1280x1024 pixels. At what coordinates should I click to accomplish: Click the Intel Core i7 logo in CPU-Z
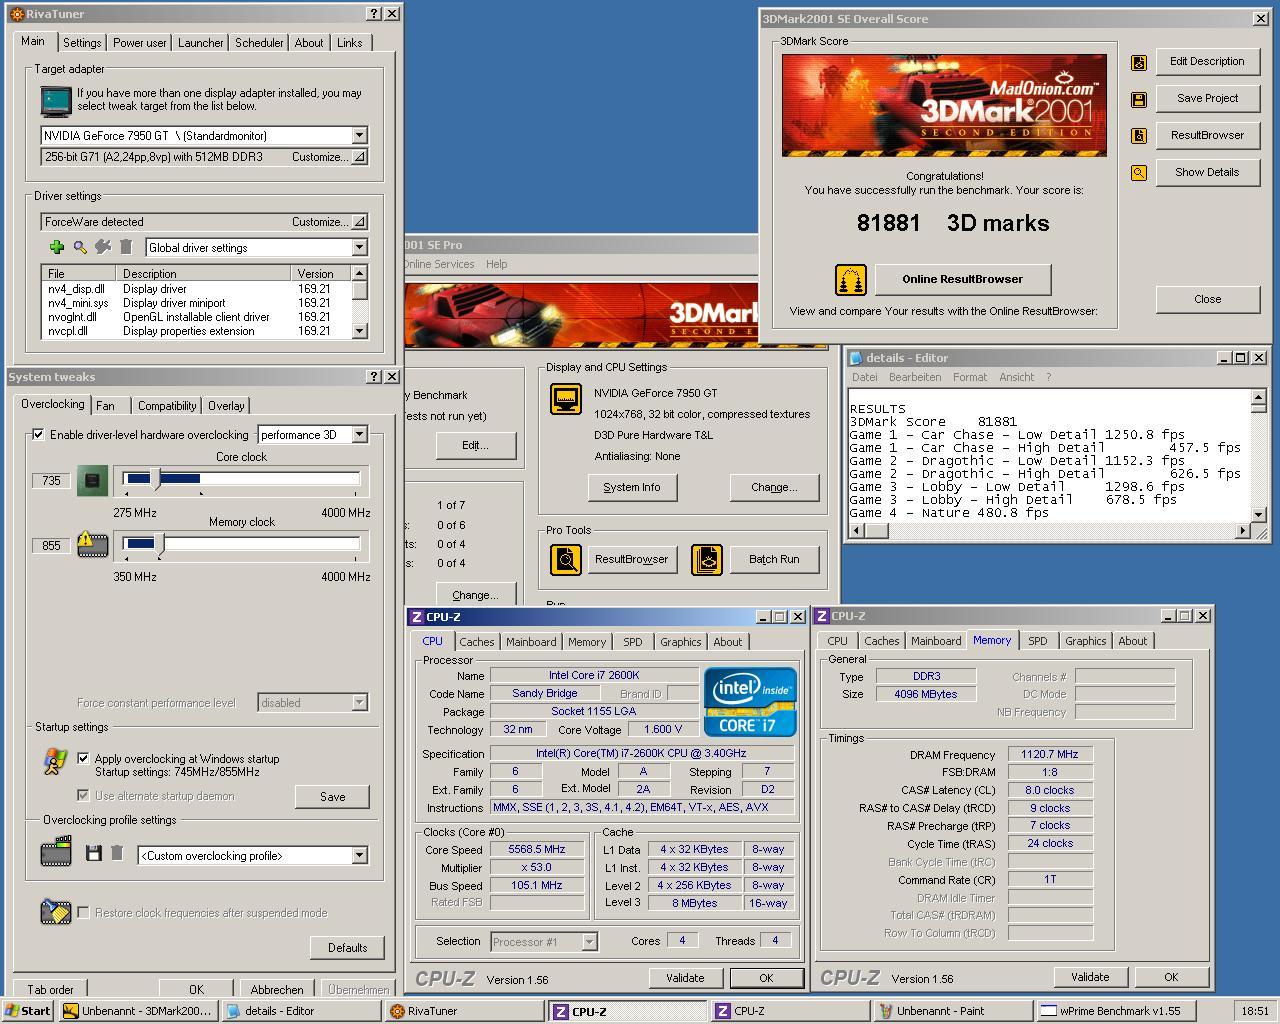pyautogui.click(x=751, y=701)
